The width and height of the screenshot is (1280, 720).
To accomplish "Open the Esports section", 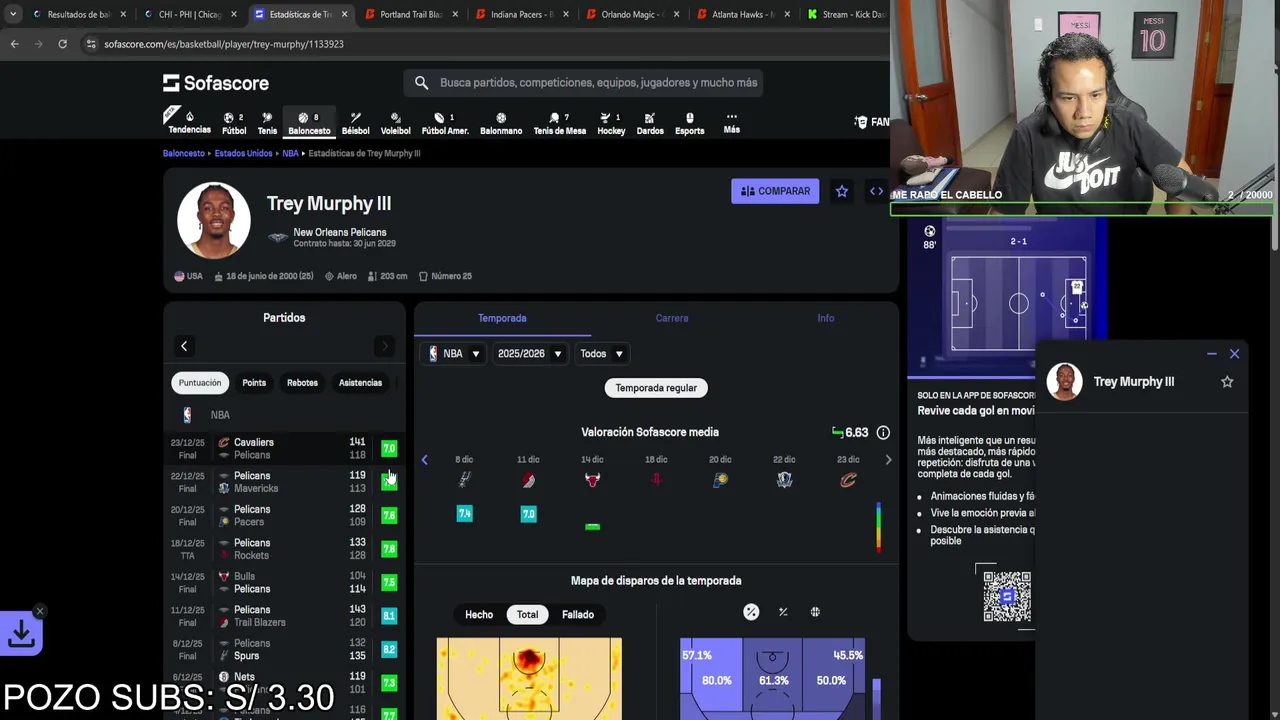I will (x=689, y=123).
